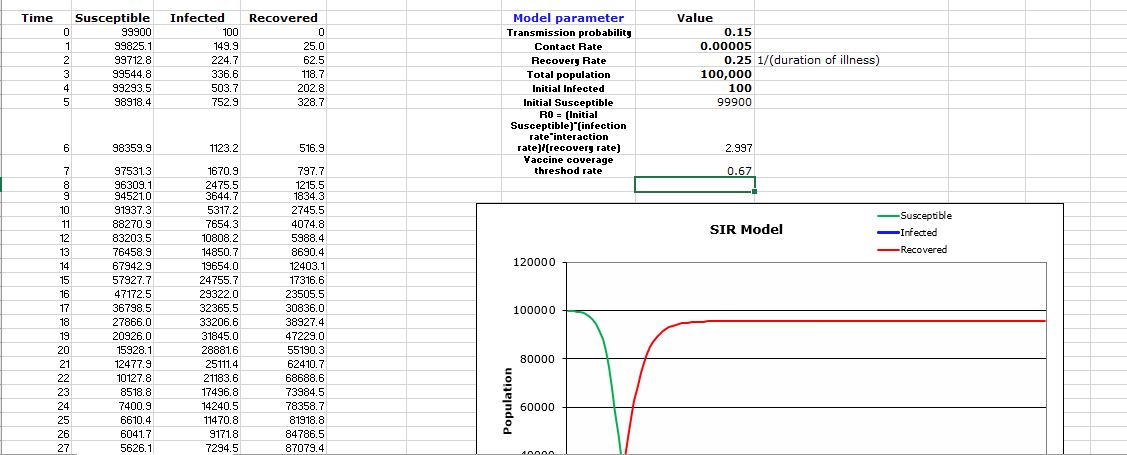Click the Transmission probability label cell

[x=569, y=32]
